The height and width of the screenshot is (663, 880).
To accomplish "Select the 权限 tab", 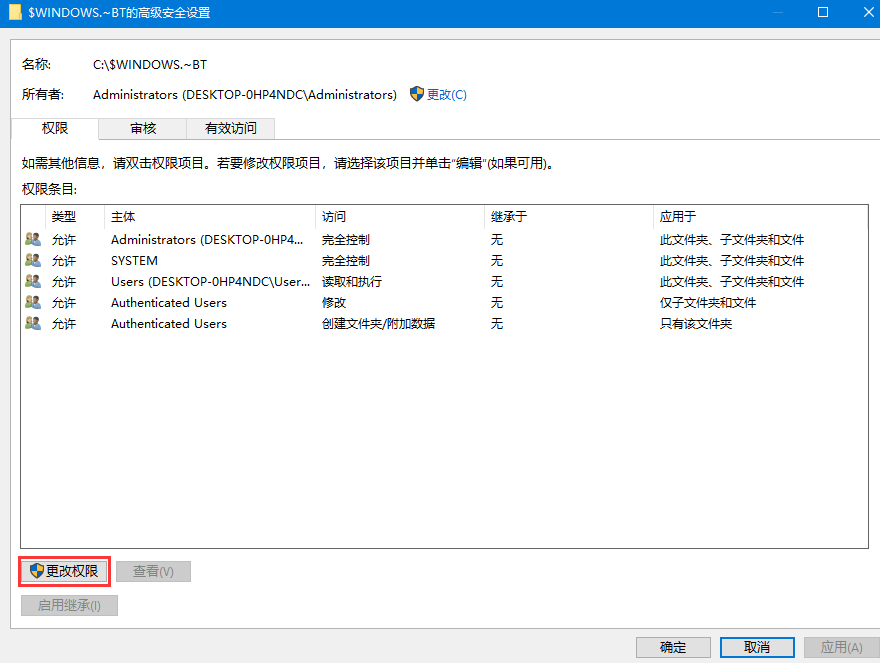I will pos(55,128).
